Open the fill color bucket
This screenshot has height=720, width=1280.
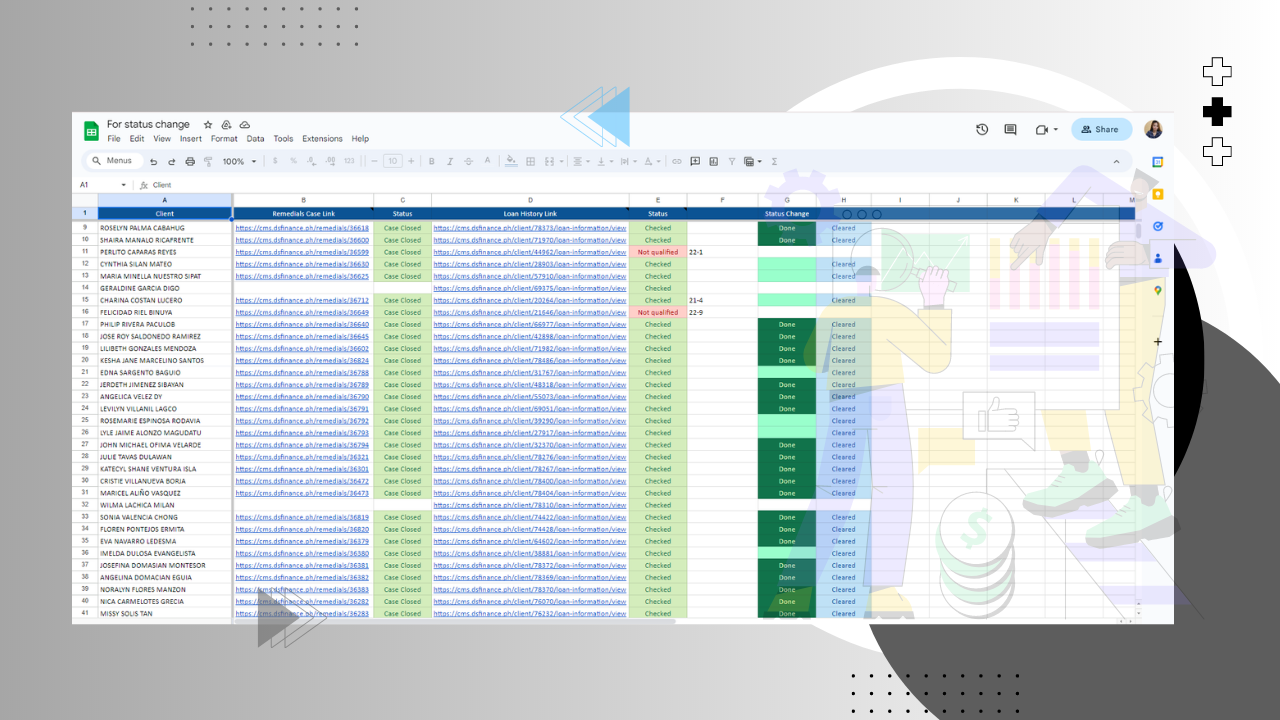(511, 161)
